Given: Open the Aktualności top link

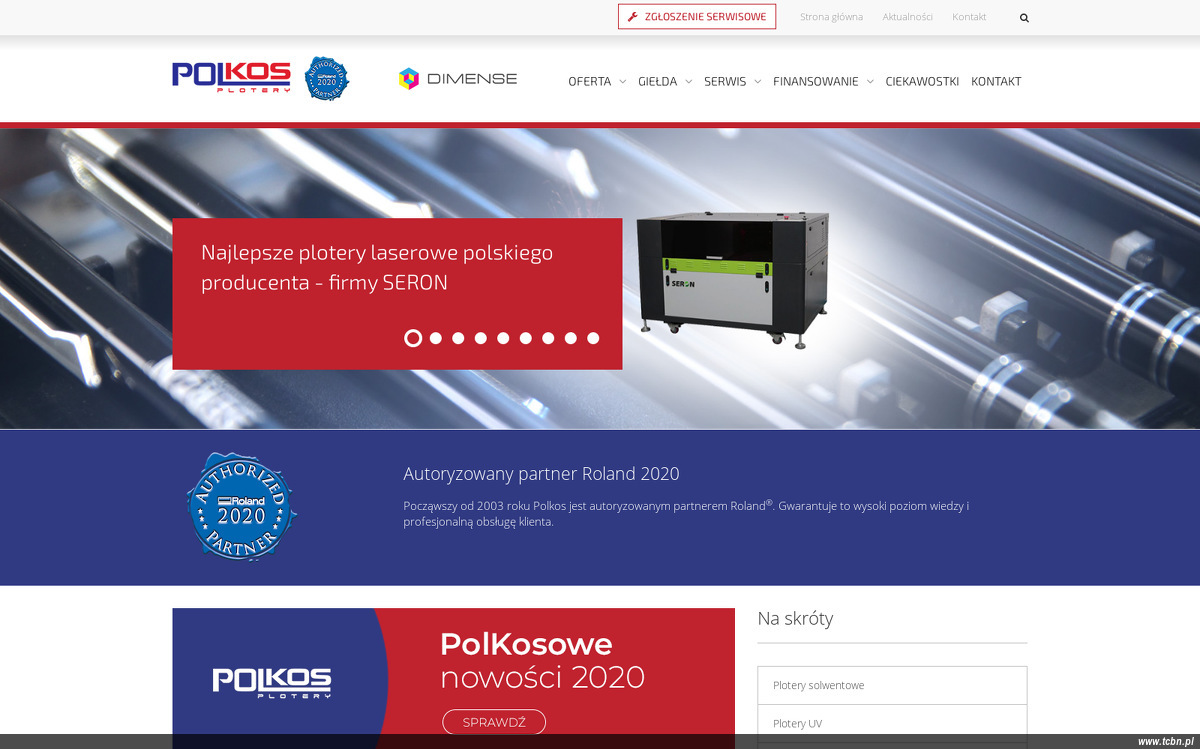Looking at the screenshot, I should click(x=907, y=17).
